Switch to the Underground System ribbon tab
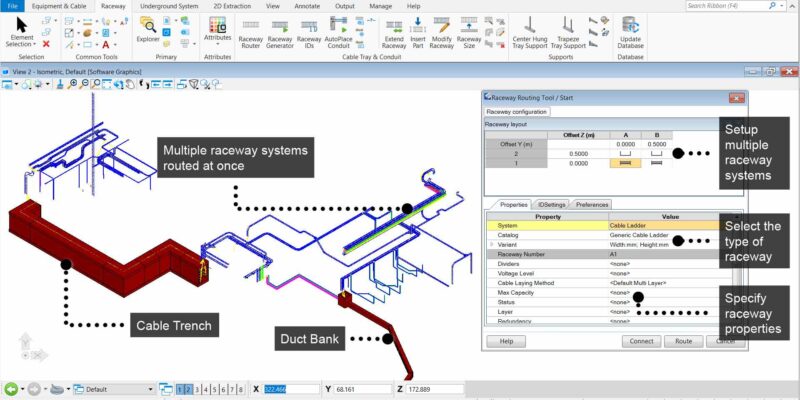 click(168, 6)
